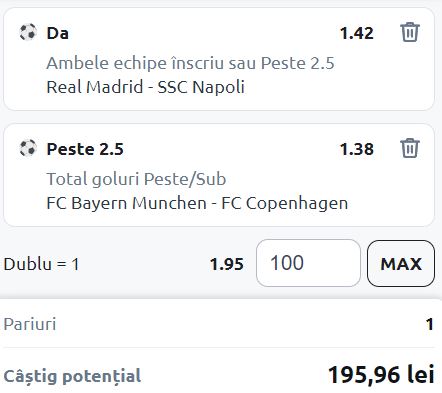
Task: Remove the Bayern Munchen - Copenhagen bet with trash icon
Action: [x=410, y=148]
